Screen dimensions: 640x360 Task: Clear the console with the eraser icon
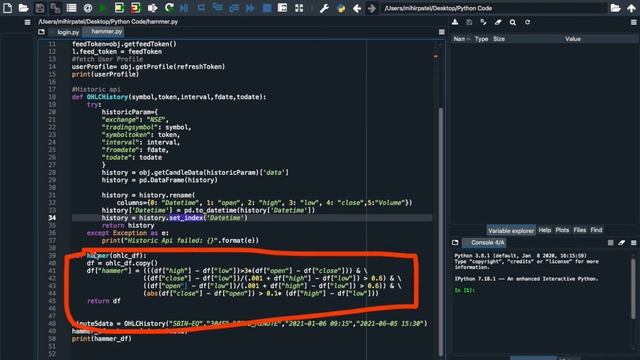[622, 242]
